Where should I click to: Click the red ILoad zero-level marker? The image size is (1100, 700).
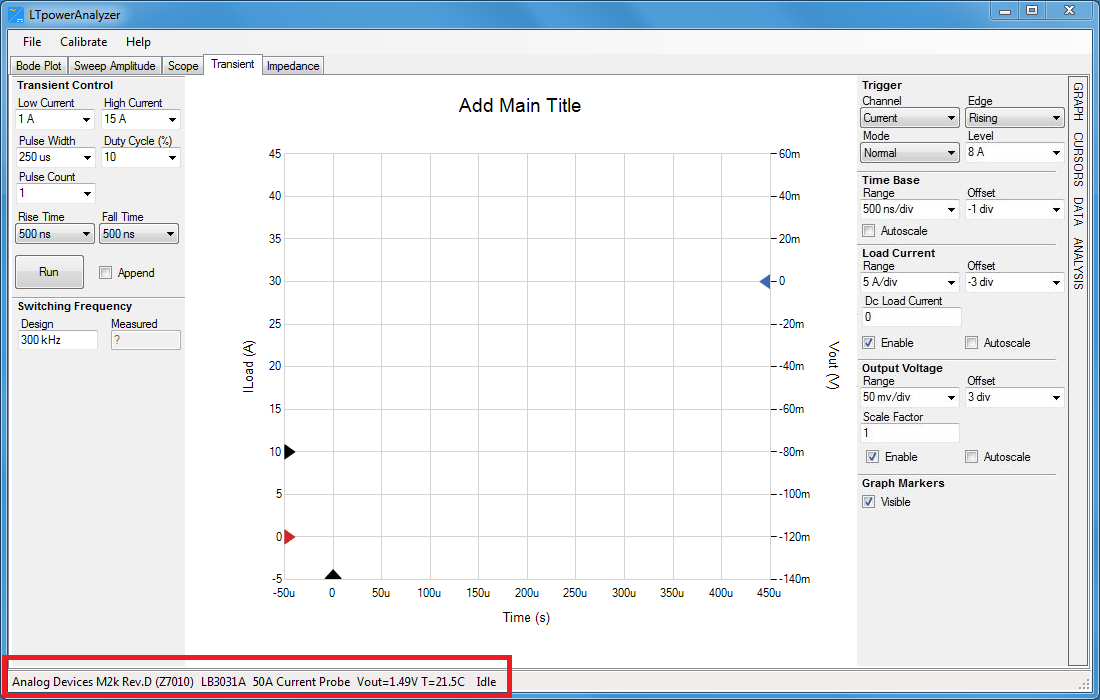pyautogui.click(x=290, y=537)
